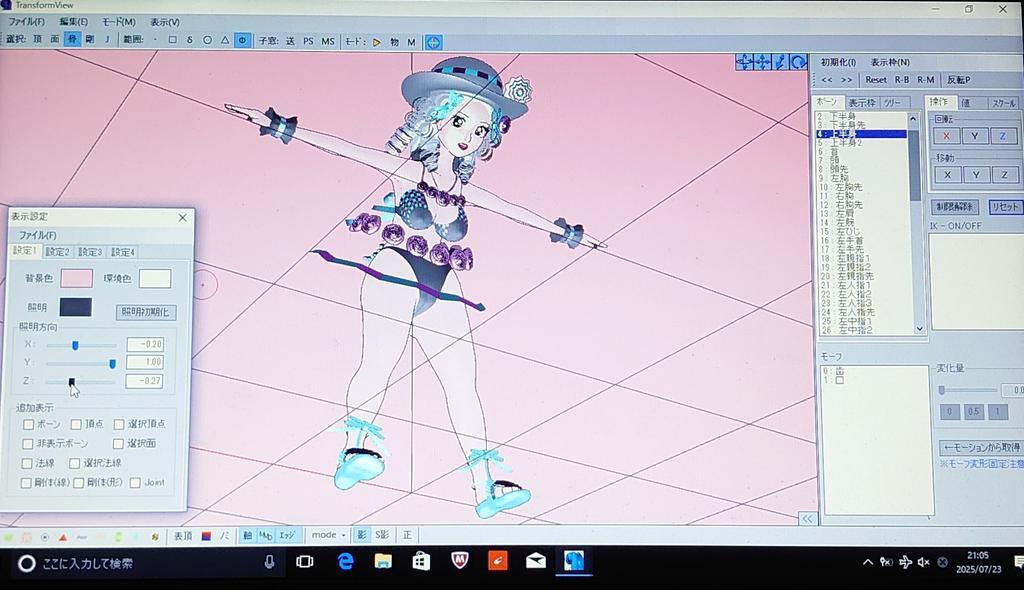This screenshot has height=590, width=1024.
Task: Click the first viewport move arrows icon
Action: click(x=744, y=62)
